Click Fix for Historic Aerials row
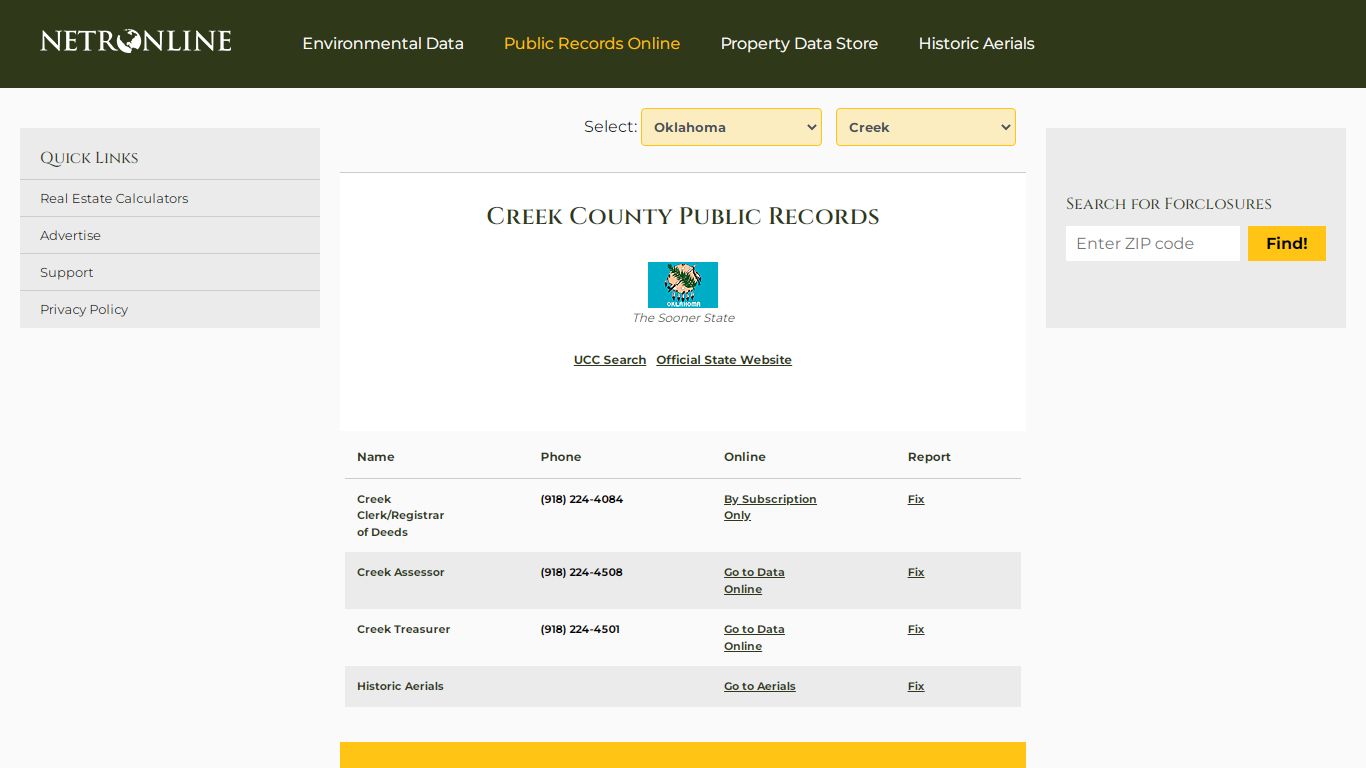The image size is (1366, 768). (916, 686)
